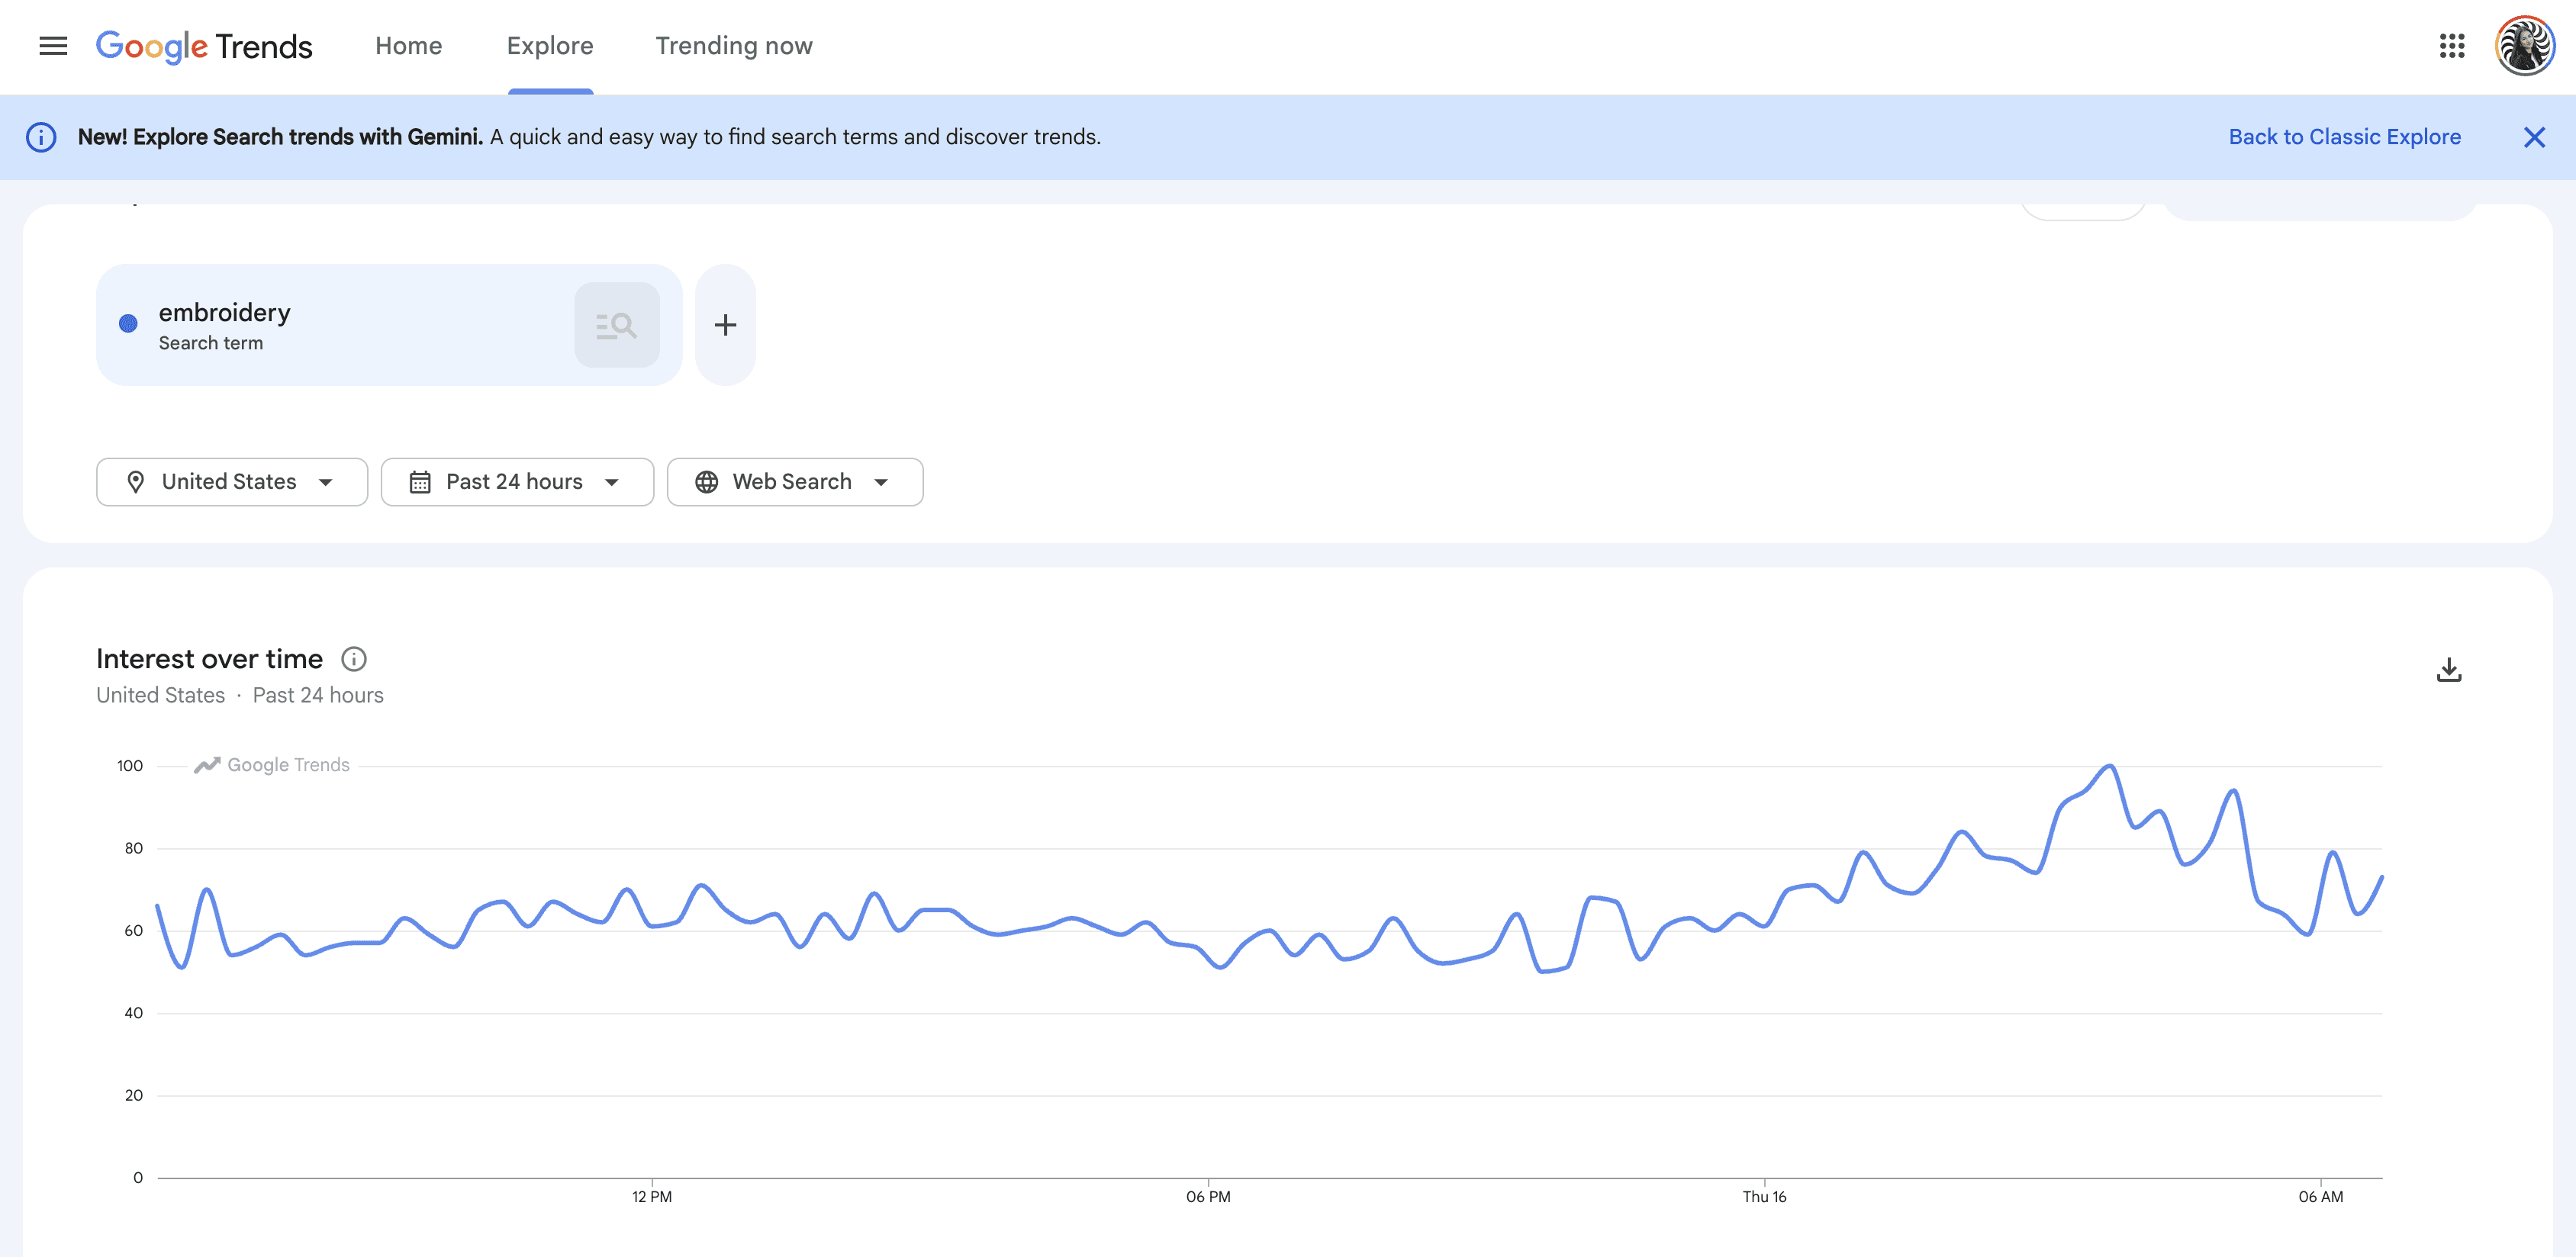Open the Google apps grid
The height and width of the screenshot is (1257, 2576).
pos(2451,46)
